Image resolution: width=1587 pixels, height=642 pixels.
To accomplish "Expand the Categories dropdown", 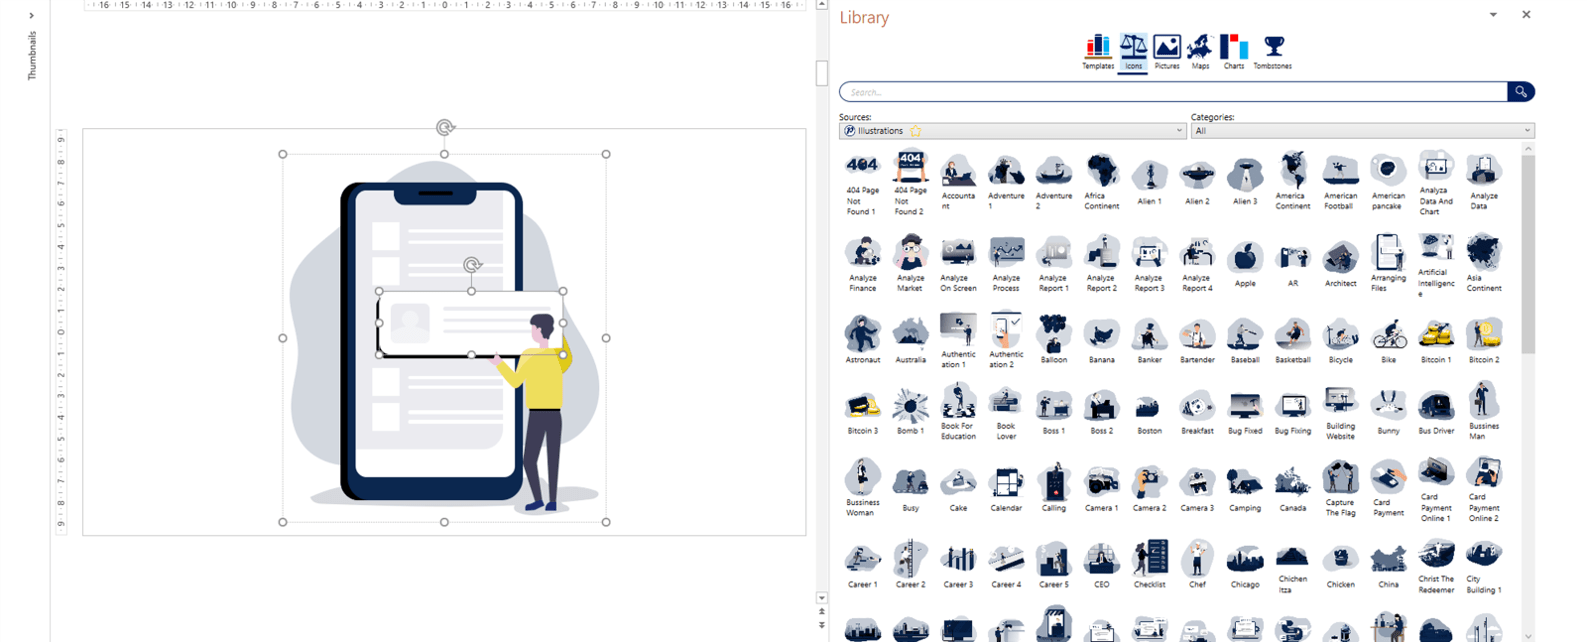I will pos(1526,131).
